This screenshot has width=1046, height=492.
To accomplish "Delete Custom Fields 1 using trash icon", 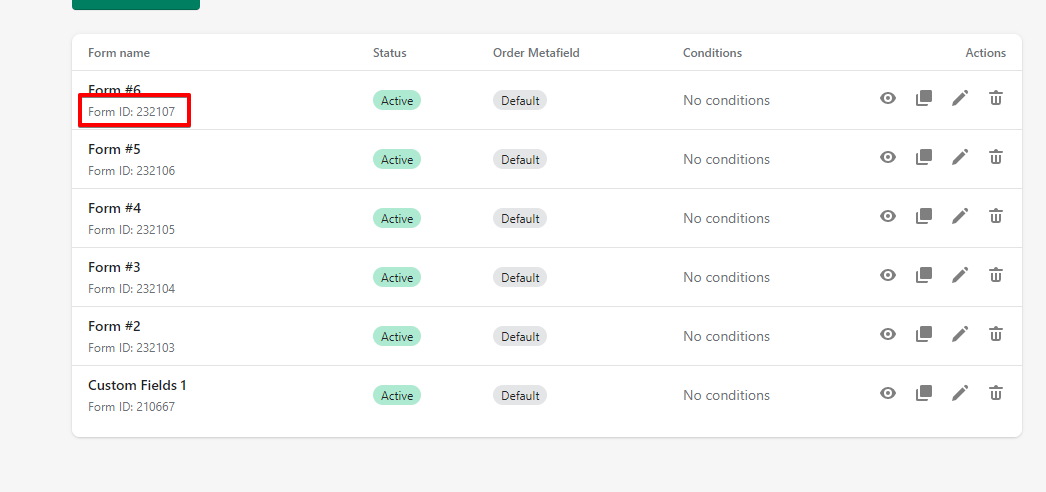I will point(995,393).
